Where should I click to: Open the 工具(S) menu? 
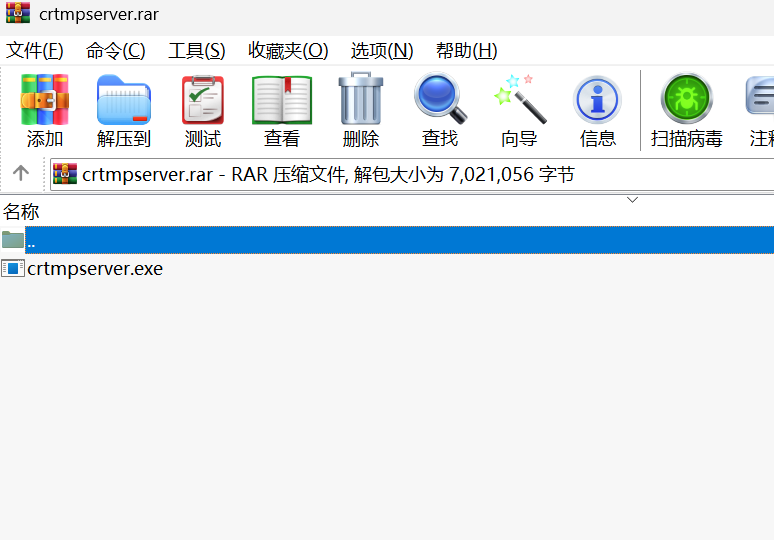pos(197,50)
